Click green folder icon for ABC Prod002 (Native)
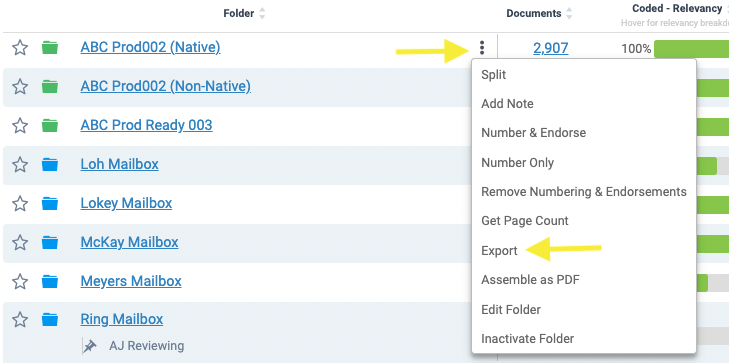The height and width of the screenshot is (363, 729). (x=50, y=47)
